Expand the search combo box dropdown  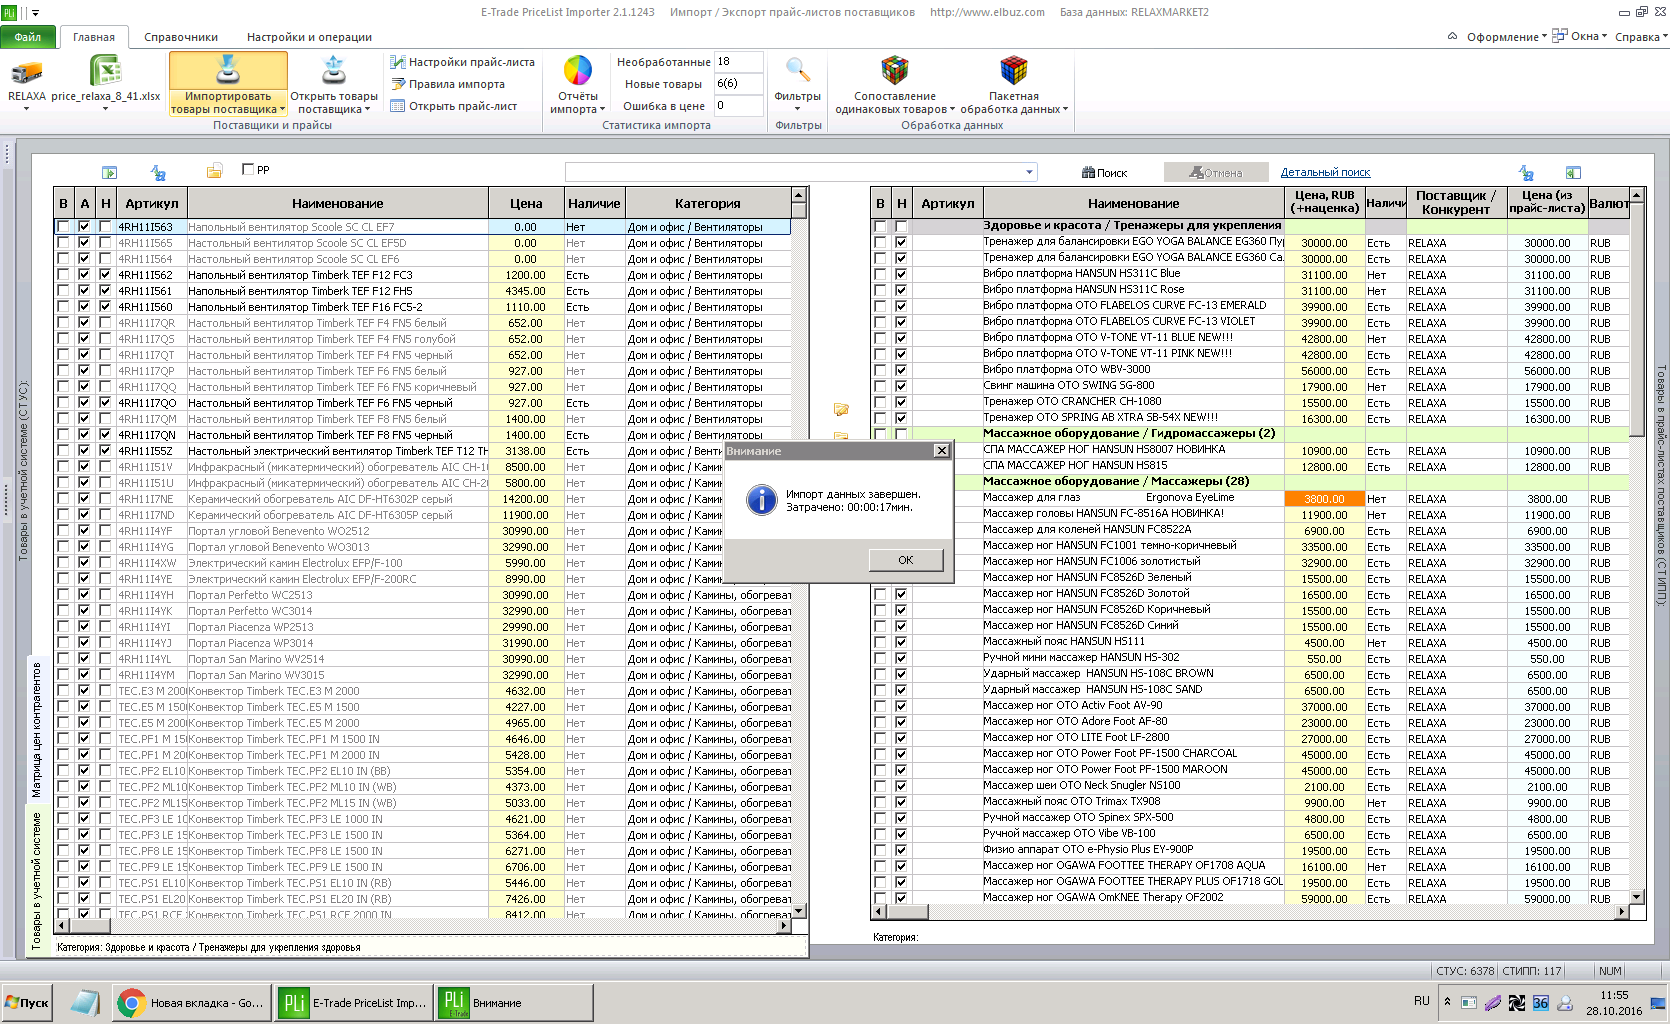(1029, 172)
